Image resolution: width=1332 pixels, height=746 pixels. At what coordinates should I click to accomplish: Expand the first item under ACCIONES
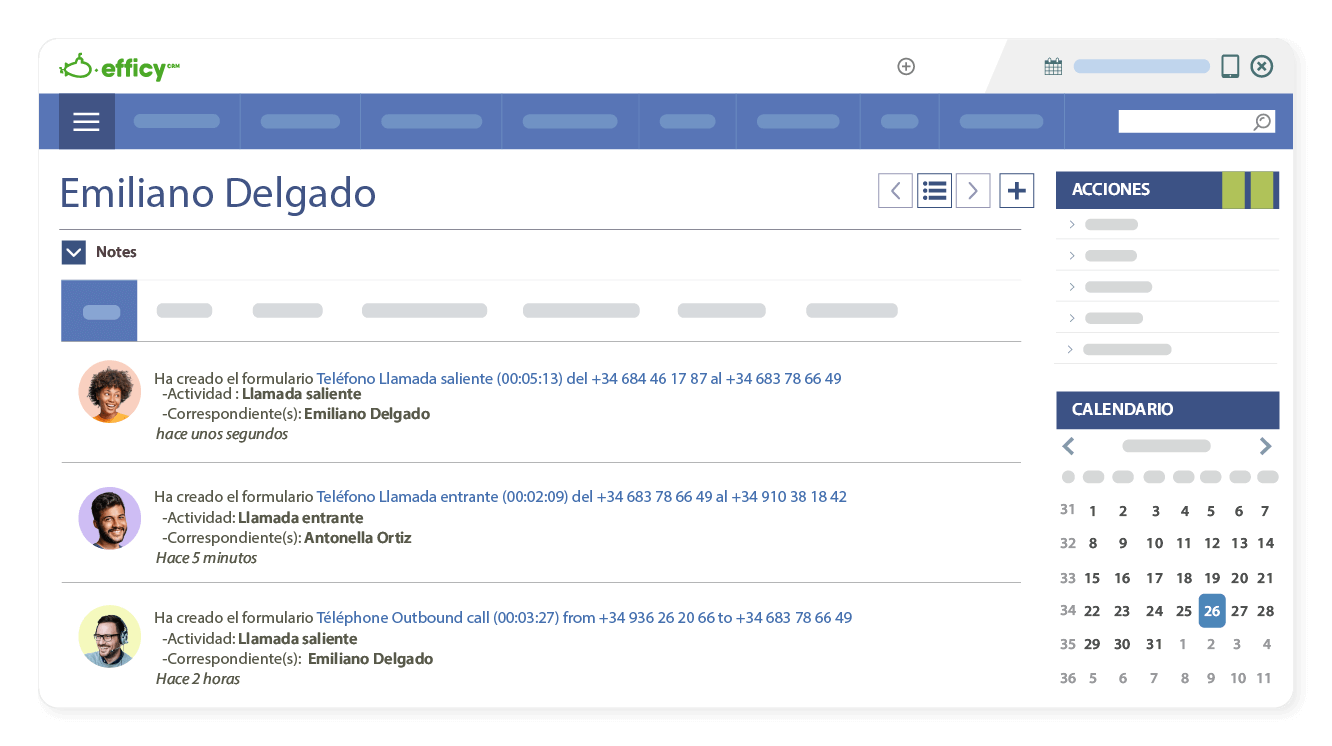pos(1070,224)
